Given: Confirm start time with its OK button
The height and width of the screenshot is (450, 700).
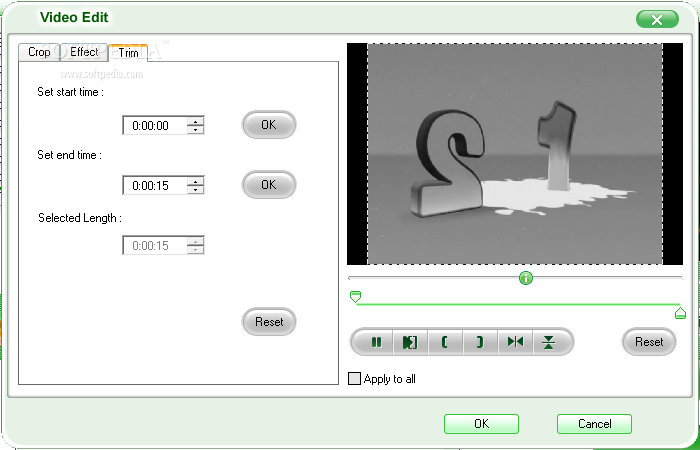Looking at the screenshot, I should tap(269, 125).
